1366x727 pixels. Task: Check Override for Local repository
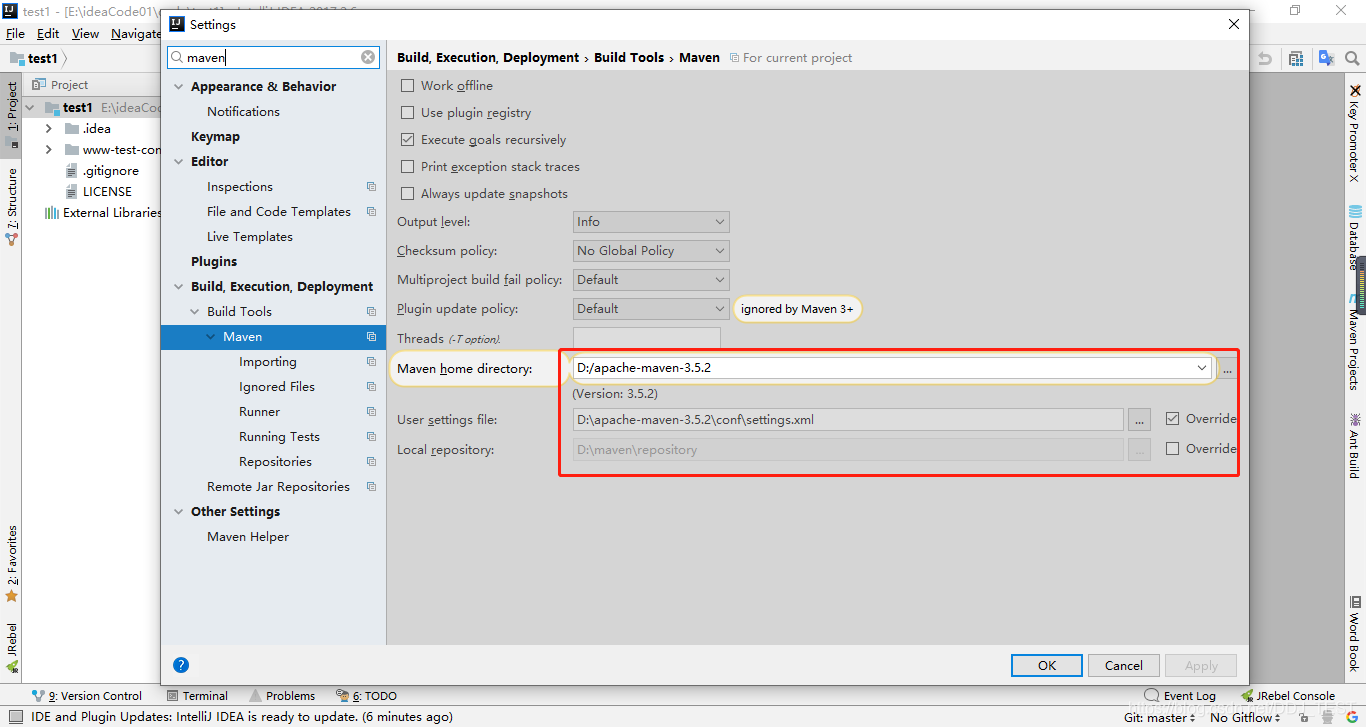pyautogui.click(x=1173, y=449)
